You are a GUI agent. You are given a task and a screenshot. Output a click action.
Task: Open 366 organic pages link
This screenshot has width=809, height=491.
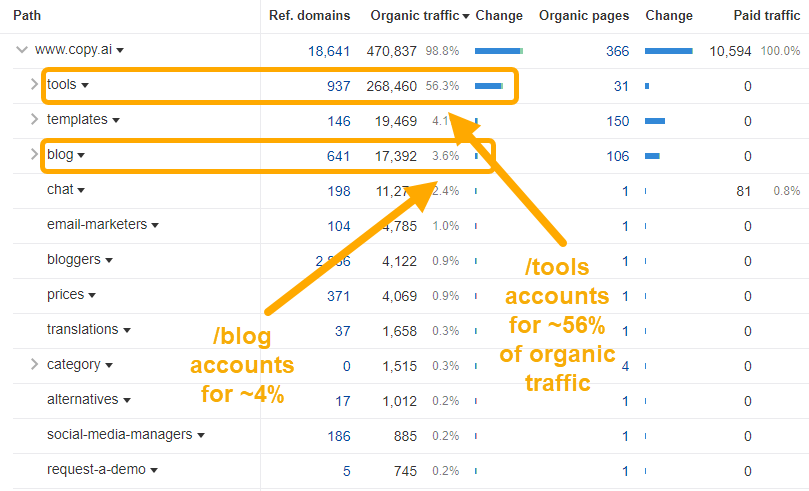coord(617,51)
